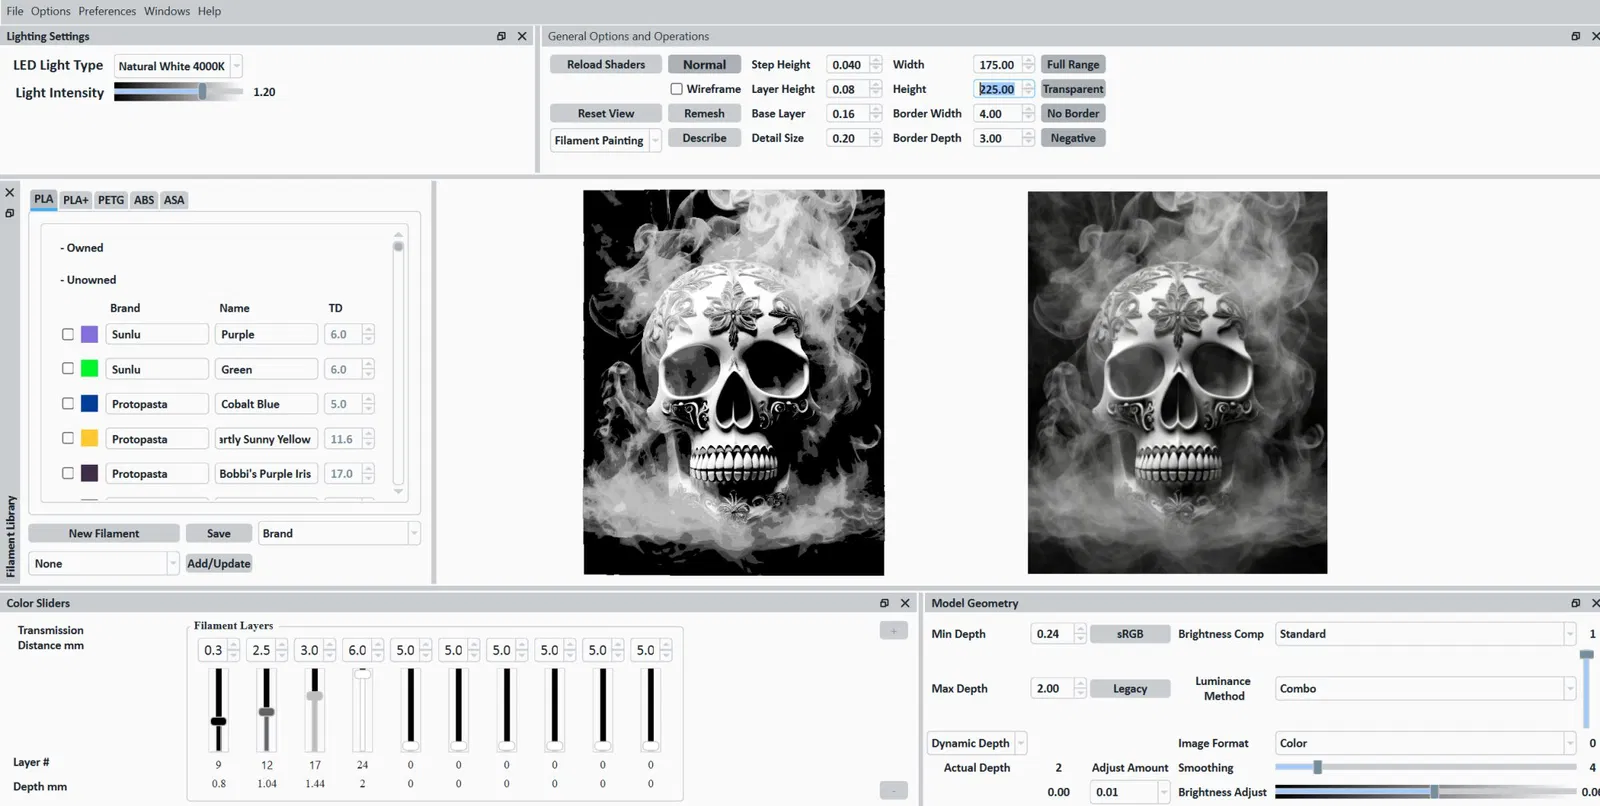1600x806 pixels.
Task: Undock the Model Geometry panel
Action: tap(1576, 603)
